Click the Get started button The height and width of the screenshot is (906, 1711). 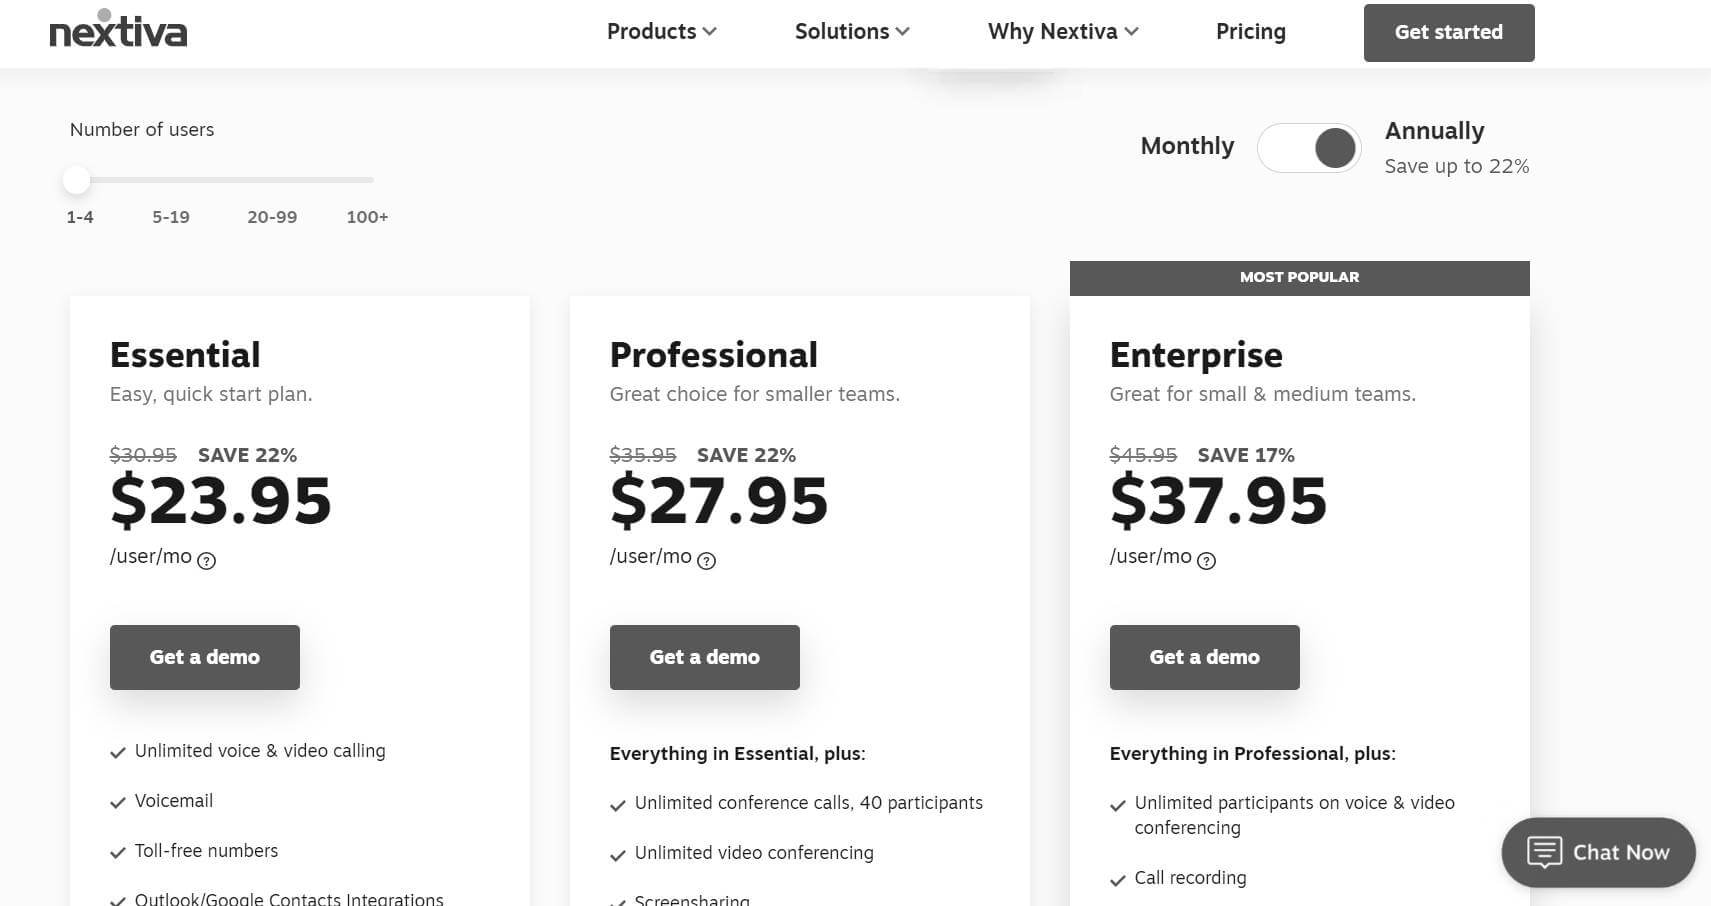[x=1449, y=33]
